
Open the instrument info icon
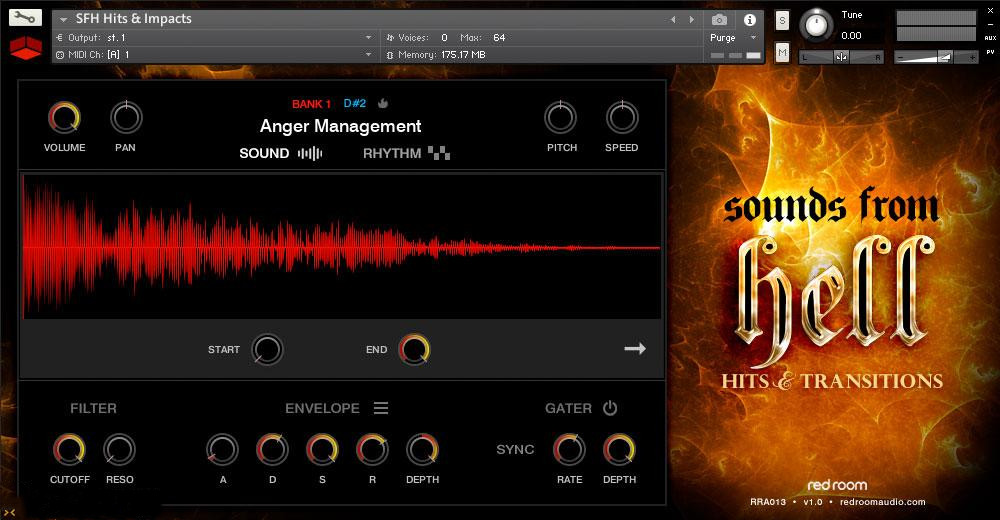(749, 19)
